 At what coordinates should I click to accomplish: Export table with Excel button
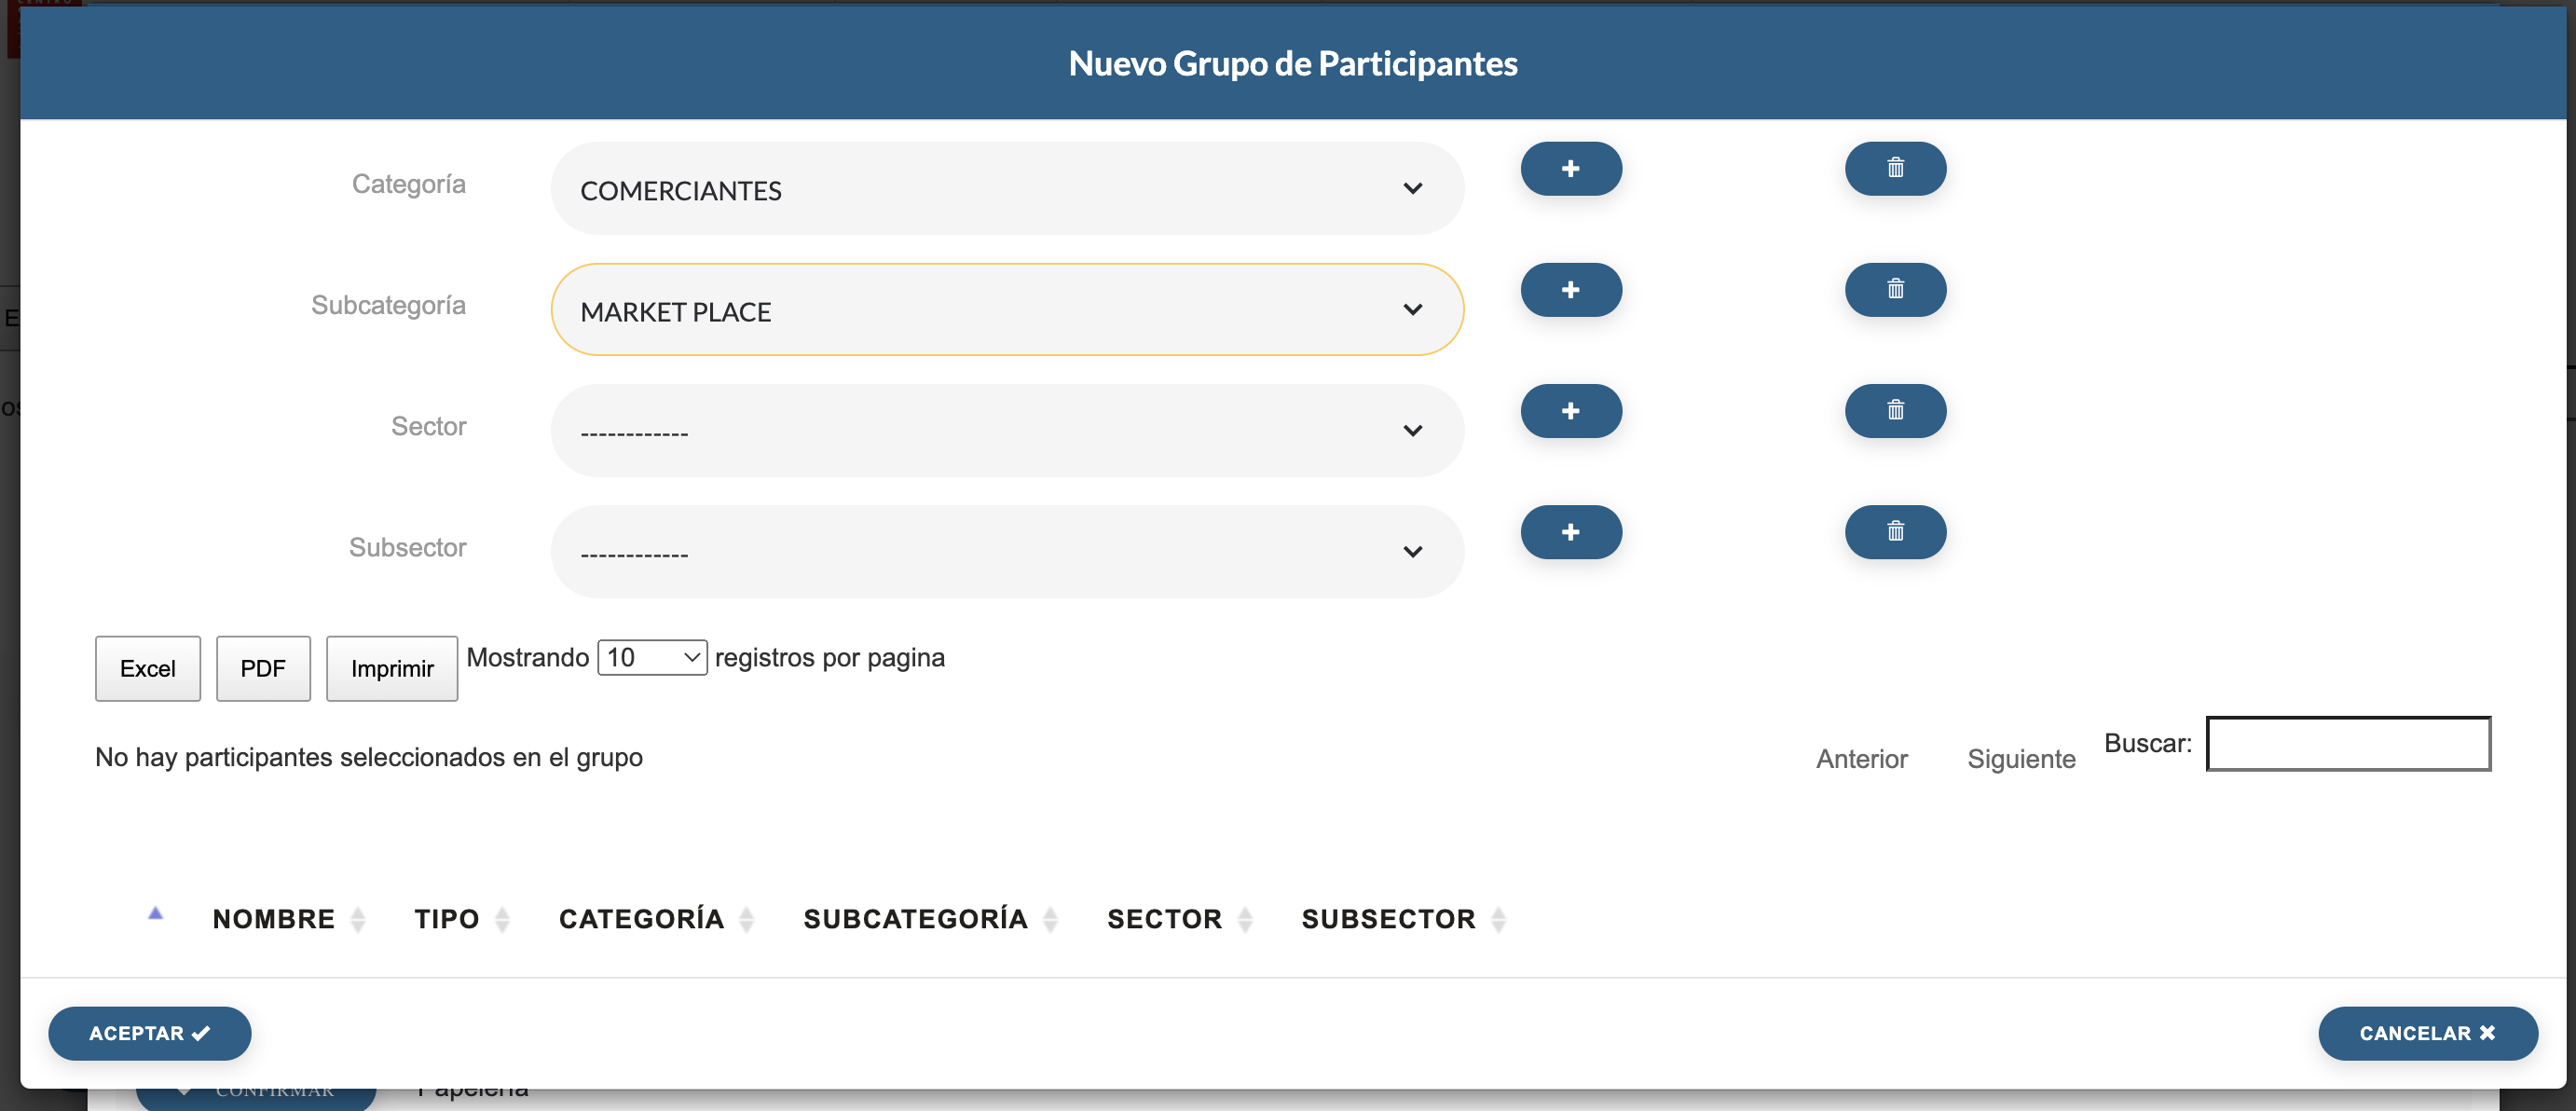tap(148, 668)
